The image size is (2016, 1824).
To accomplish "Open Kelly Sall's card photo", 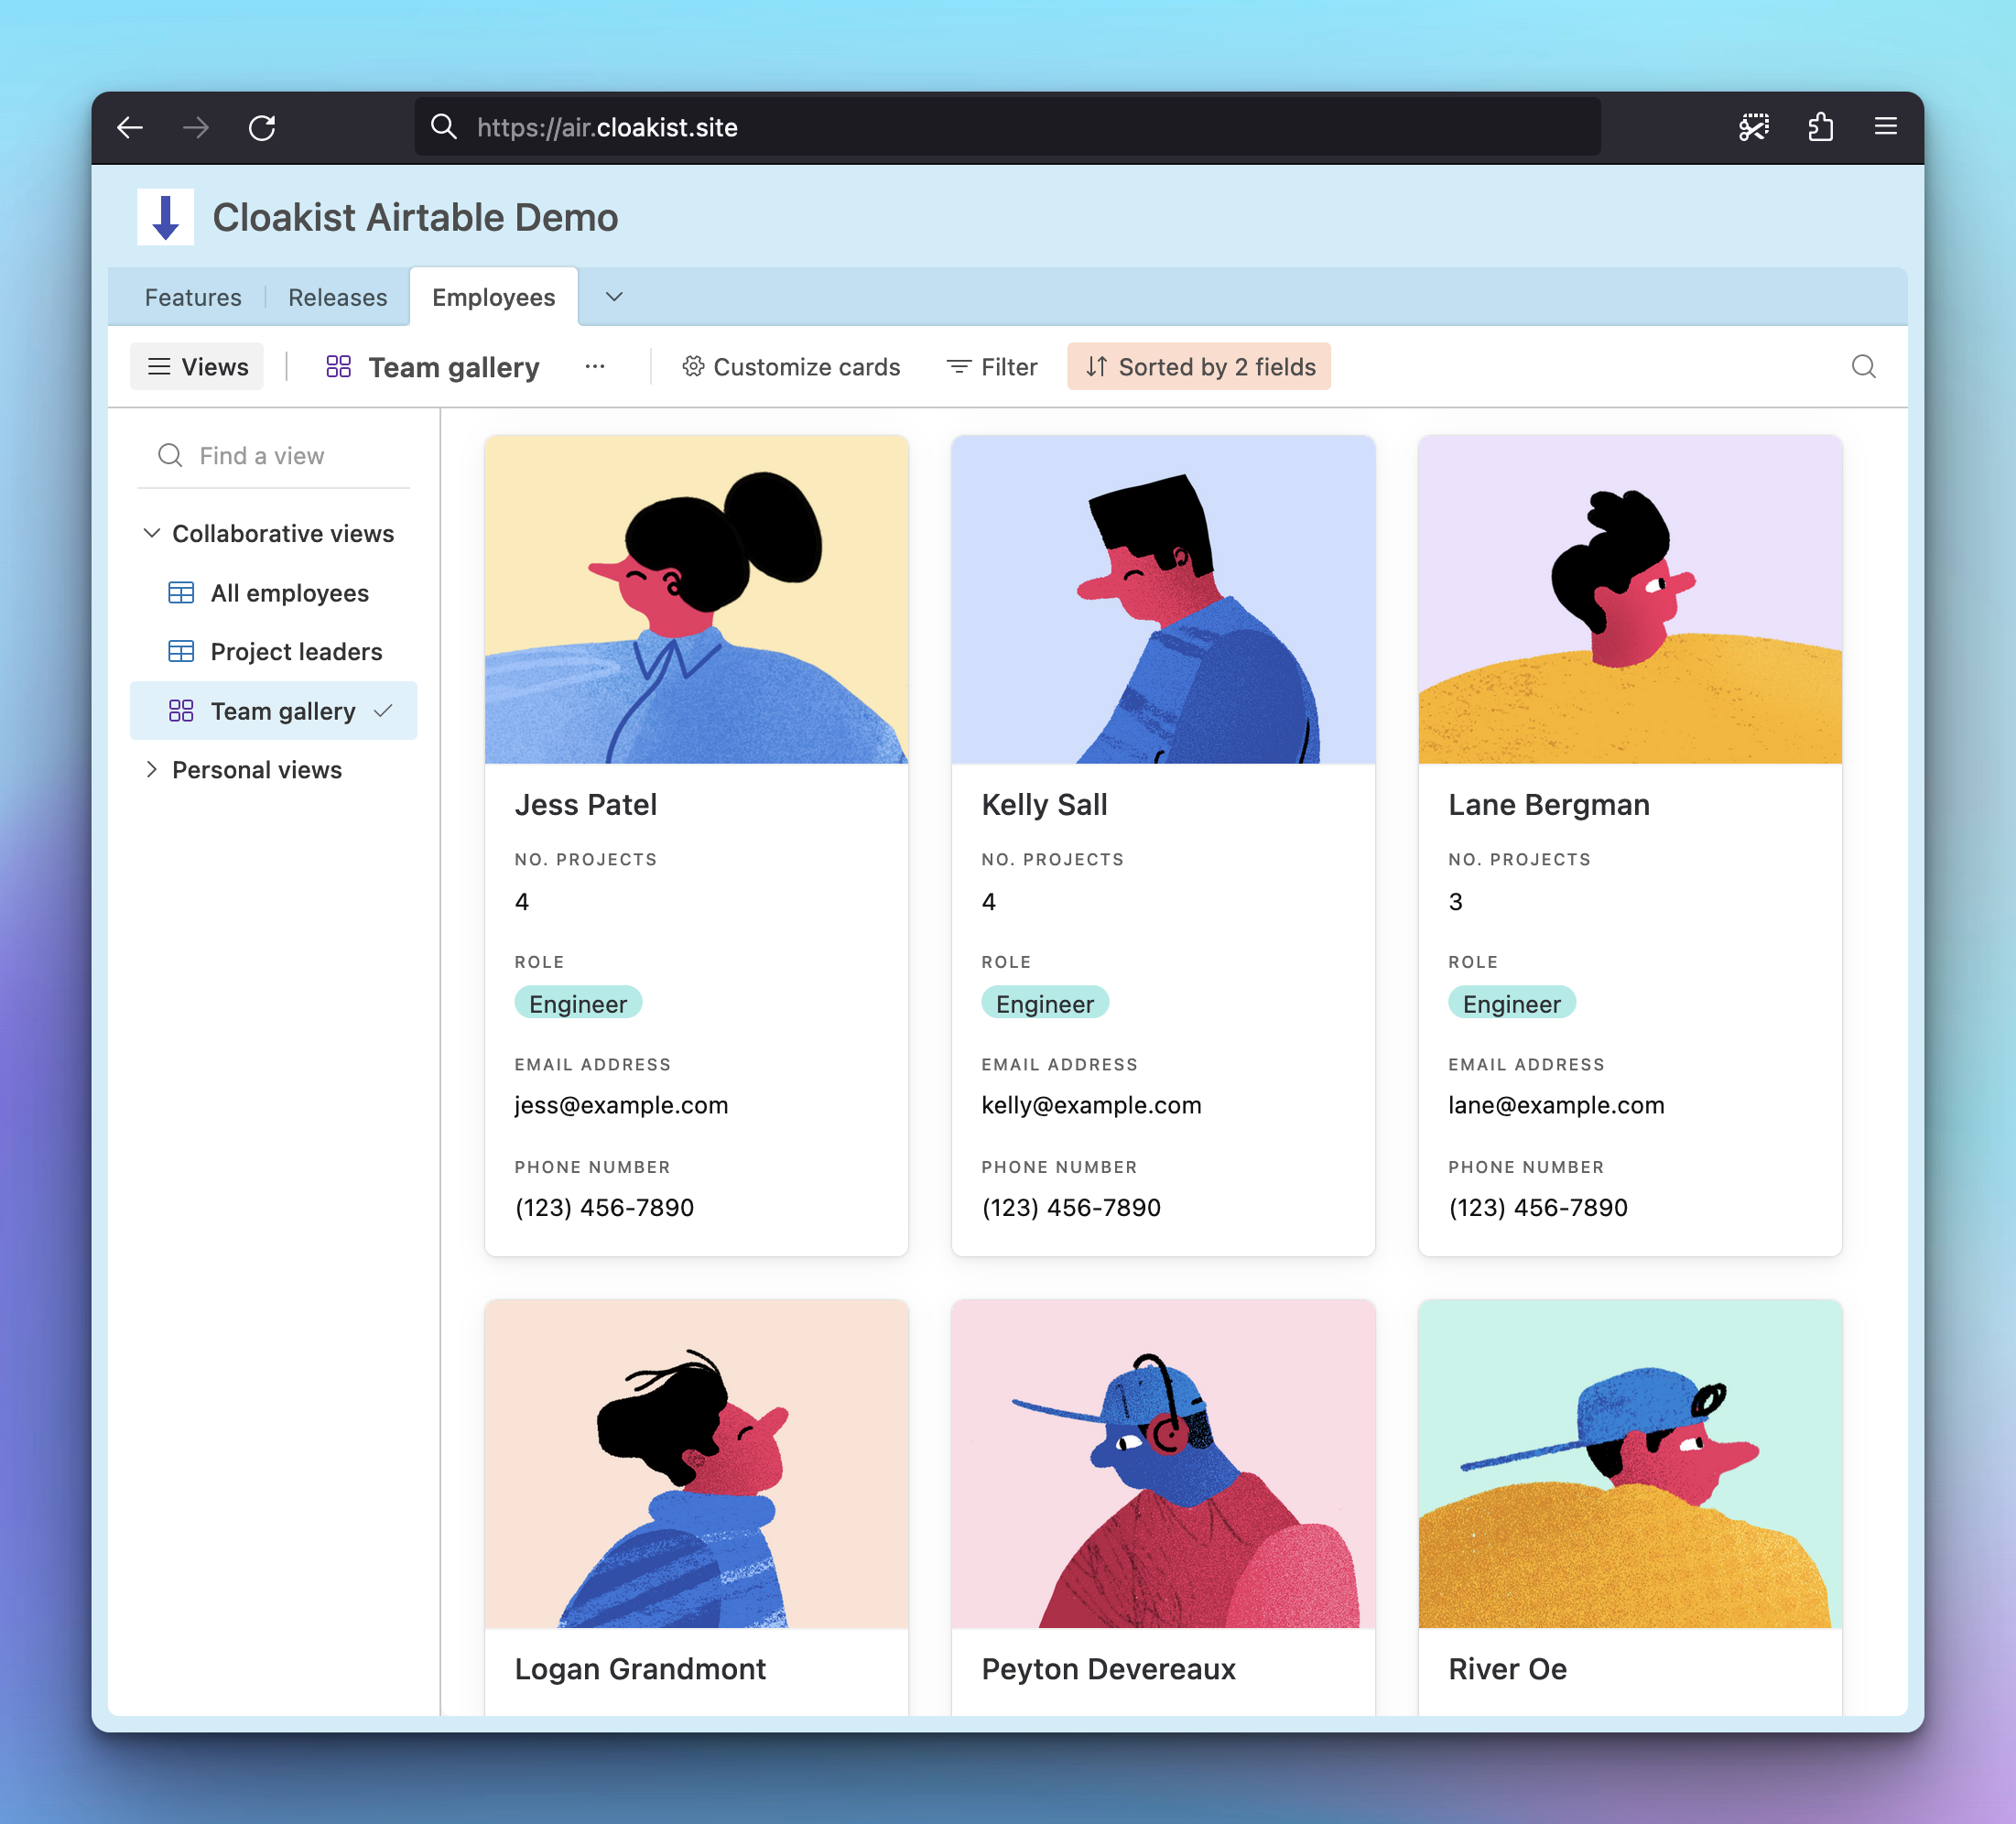I will click(1163, 600).
